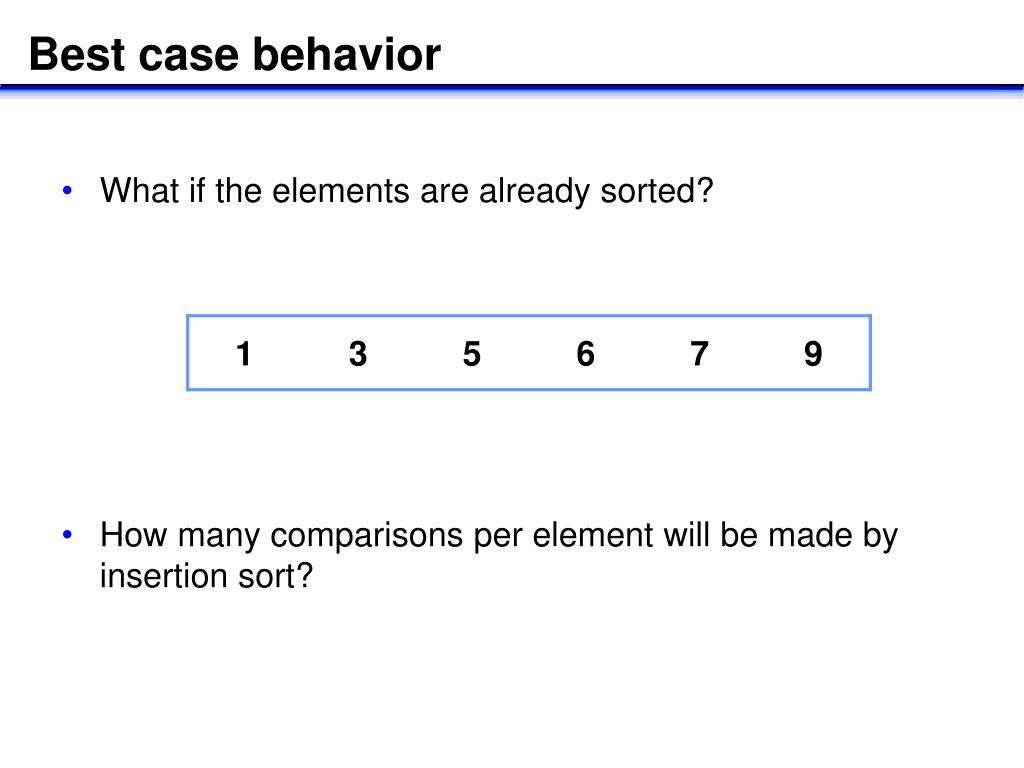Click the question about comparisons per element

(499, 555)
